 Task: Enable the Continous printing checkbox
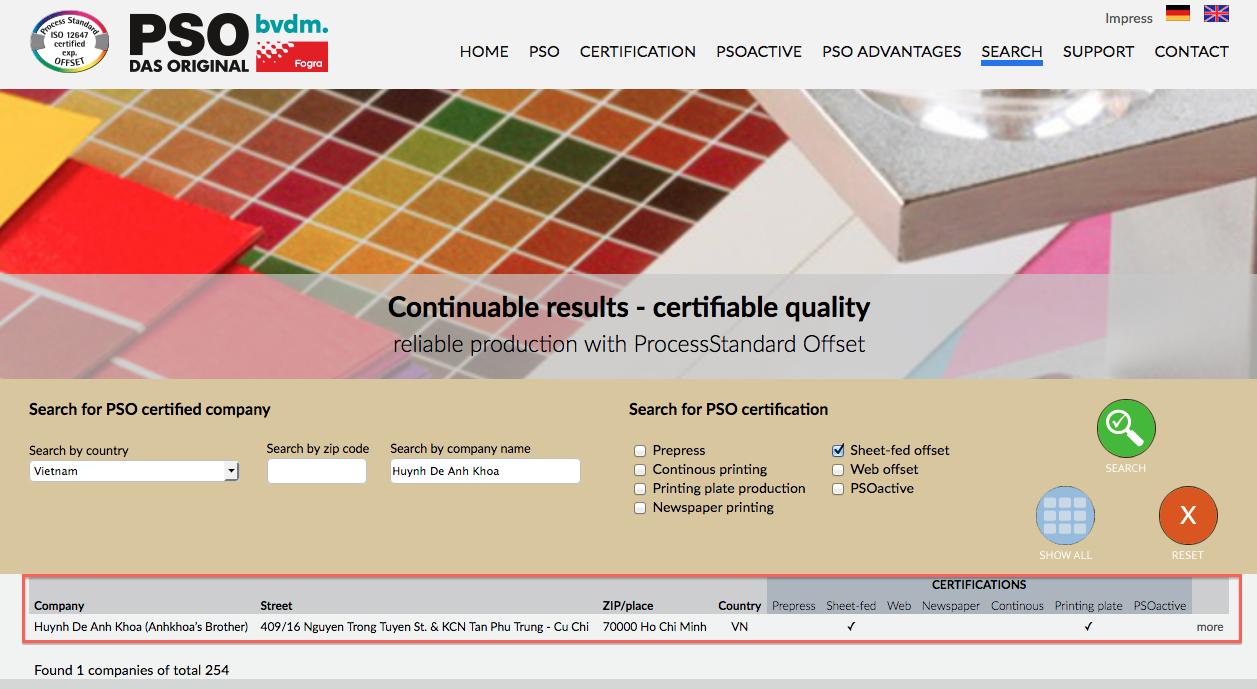(640, 470)
